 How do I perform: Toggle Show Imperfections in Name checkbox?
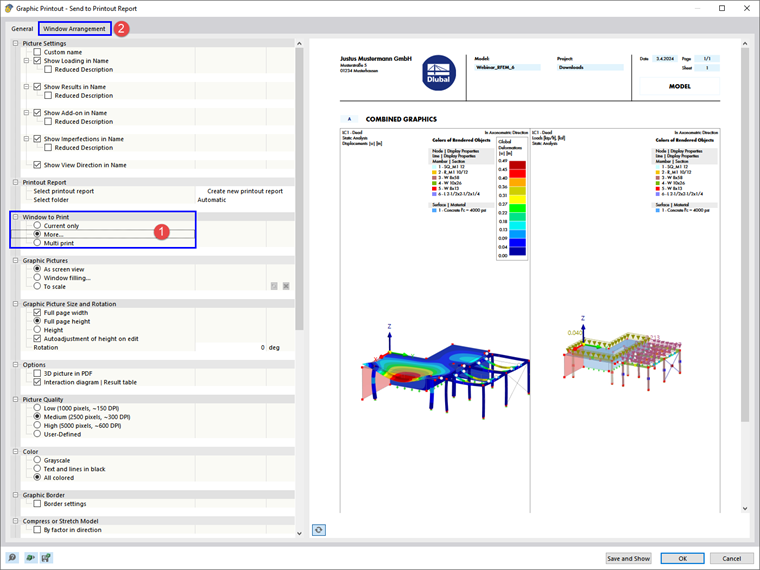37,139
